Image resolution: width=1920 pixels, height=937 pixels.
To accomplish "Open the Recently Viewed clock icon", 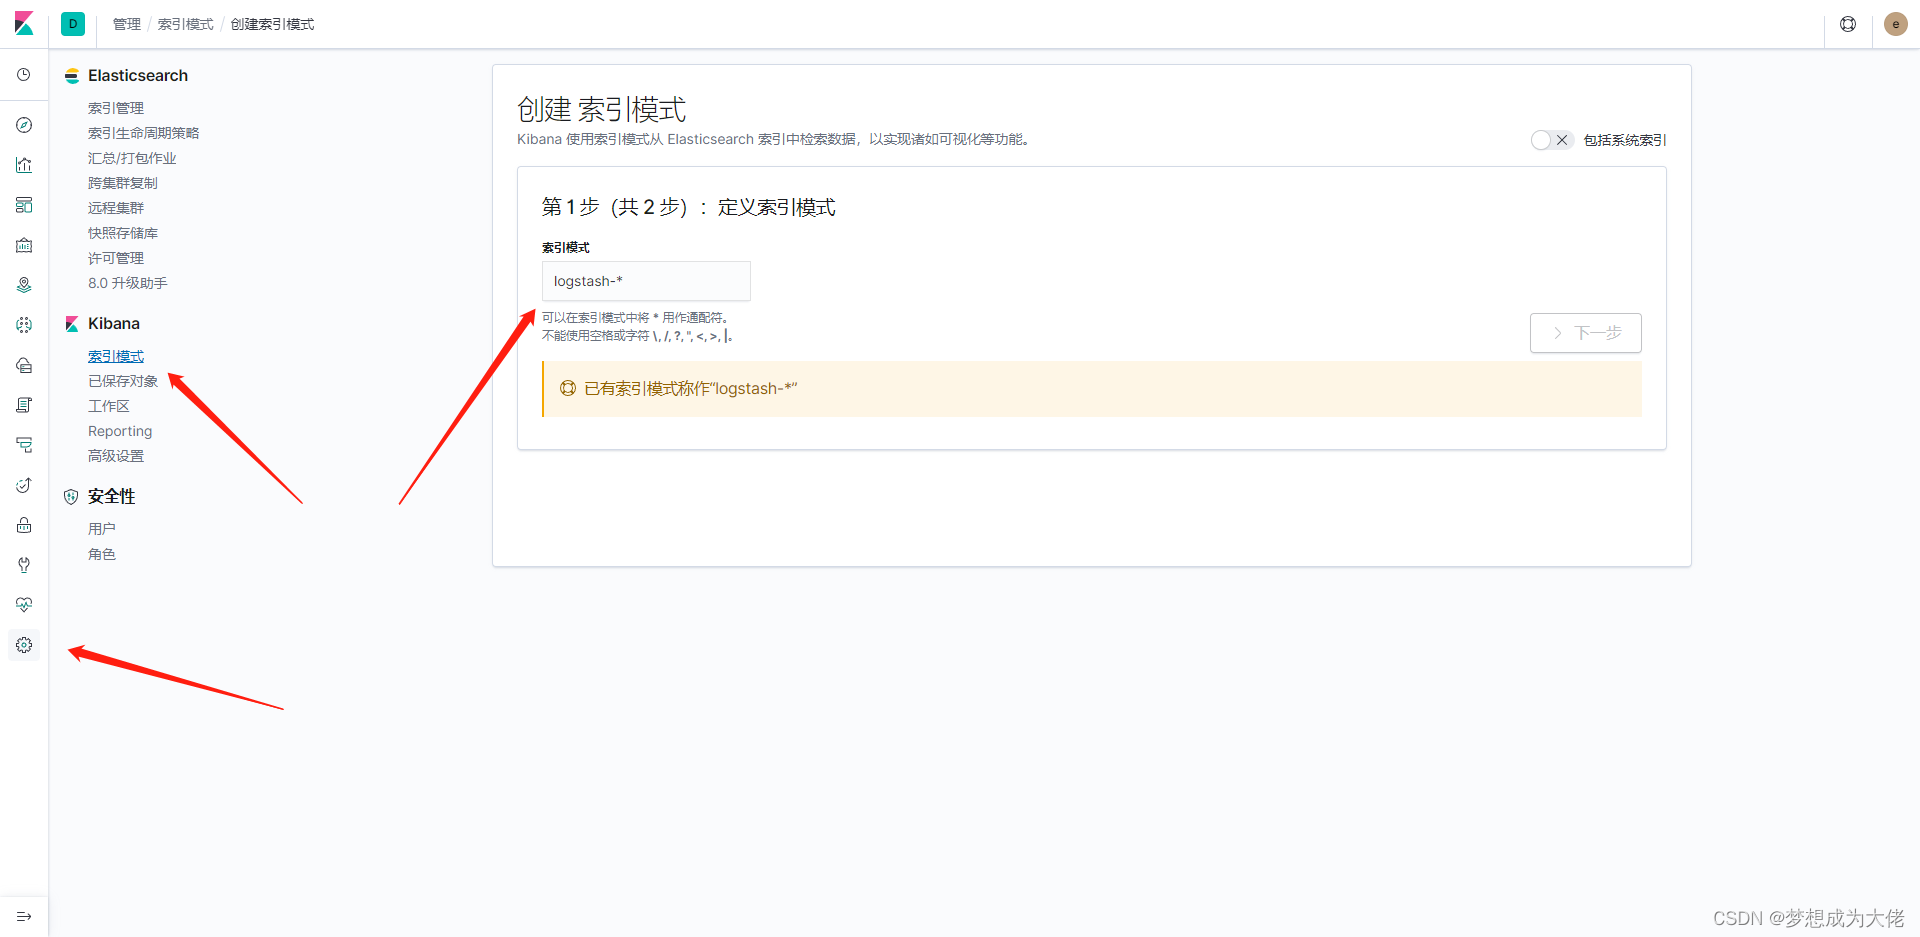I will click(x=24, y=74).
